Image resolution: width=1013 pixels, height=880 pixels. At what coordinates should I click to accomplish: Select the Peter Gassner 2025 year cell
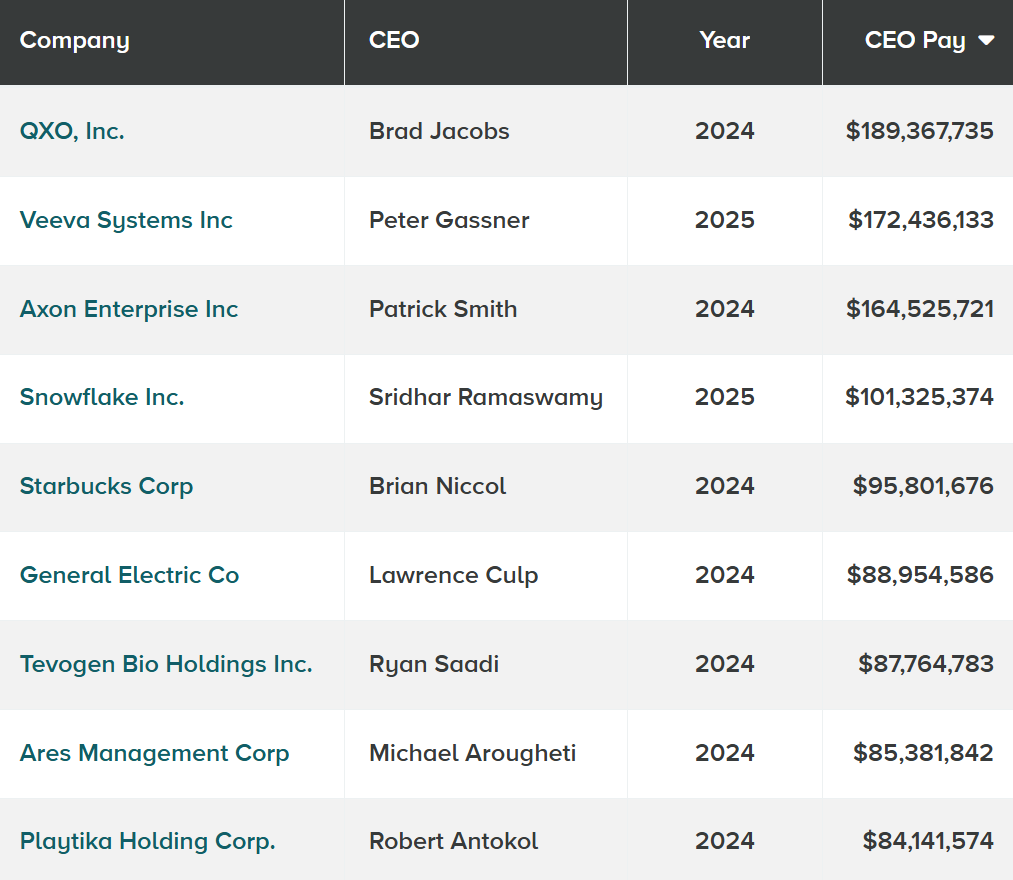click(724, 220)
